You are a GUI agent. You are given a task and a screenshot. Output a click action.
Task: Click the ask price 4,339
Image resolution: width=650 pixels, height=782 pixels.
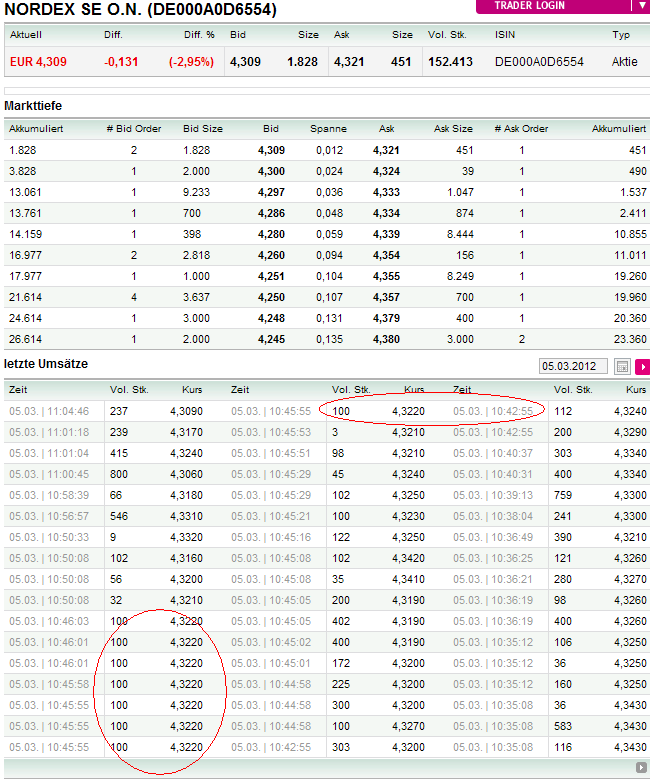(387, 234)
